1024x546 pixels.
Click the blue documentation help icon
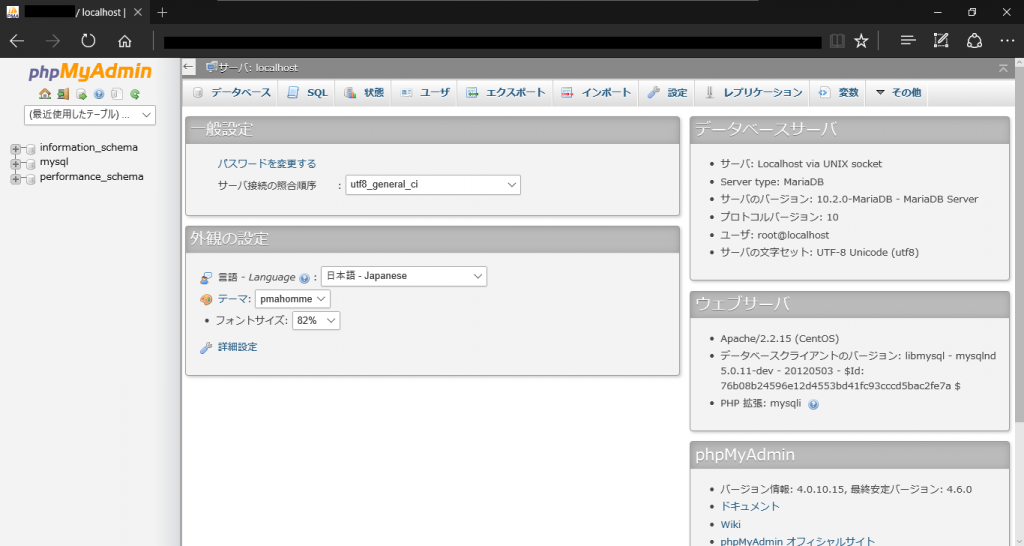(x=99, y=94)
